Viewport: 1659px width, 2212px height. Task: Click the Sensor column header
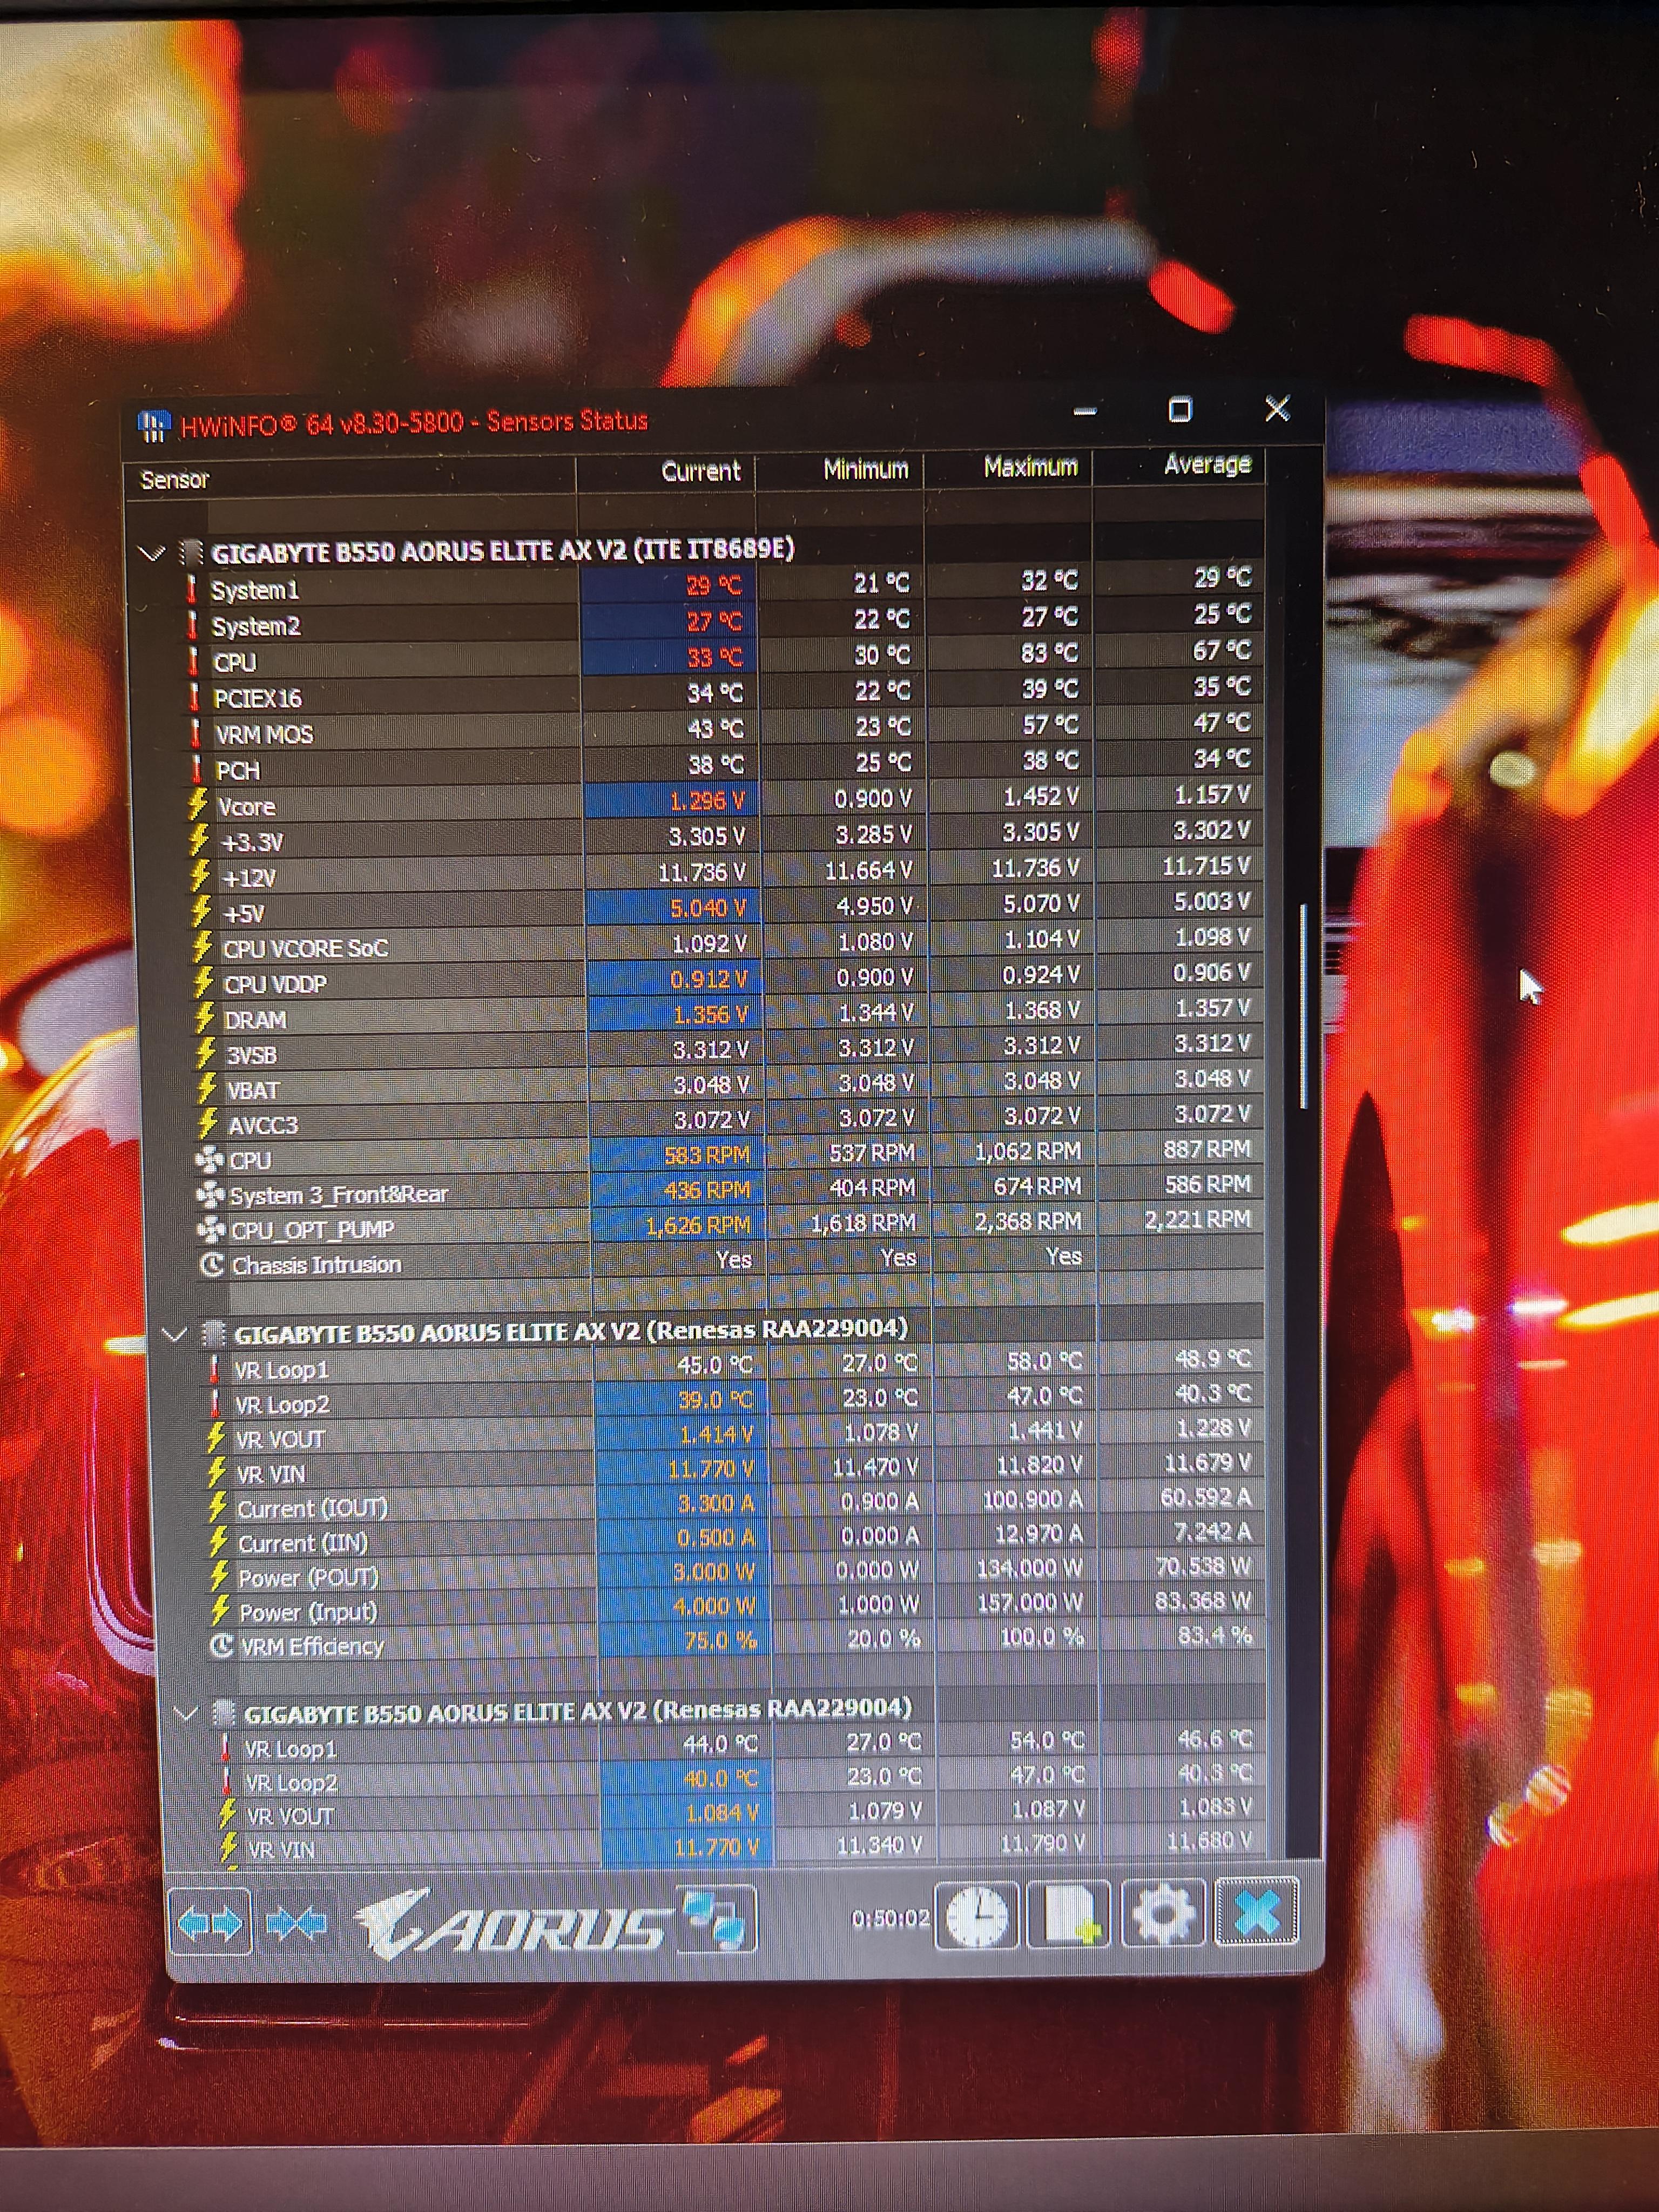(175, 480)
